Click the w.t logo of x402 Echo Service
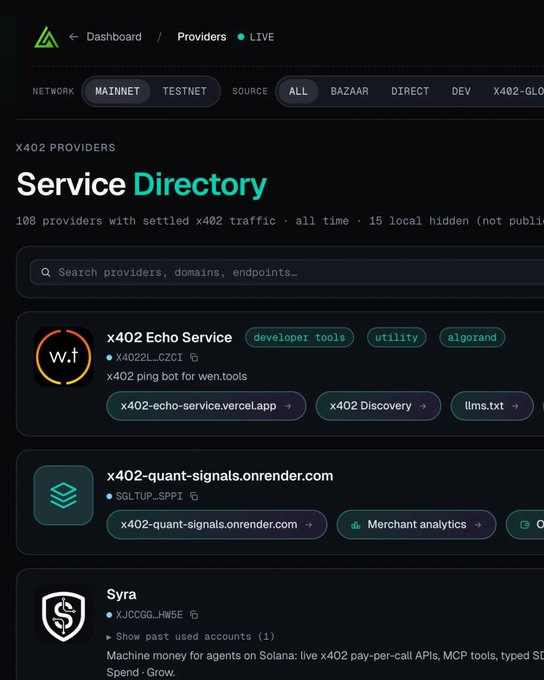Viewport: 544px width, 680px height. click(x=64, y=356)
